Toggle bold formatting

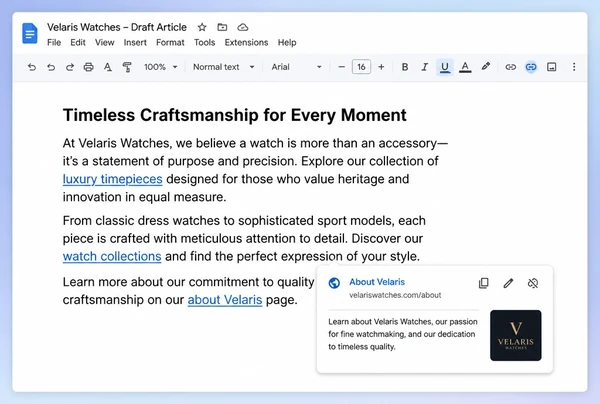[x=404, y=67]
